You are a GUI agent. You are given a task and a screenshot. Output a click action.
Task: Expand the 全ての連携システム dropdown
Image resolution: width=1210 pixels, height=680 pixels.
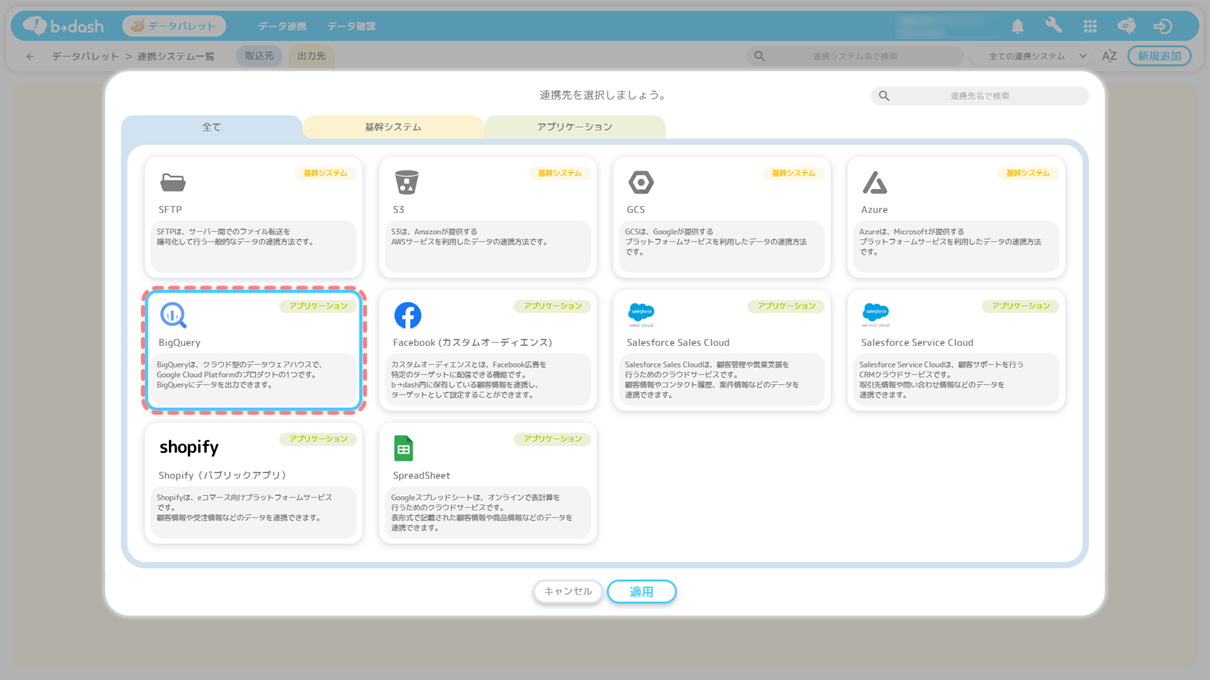[x=1033, y=56]
